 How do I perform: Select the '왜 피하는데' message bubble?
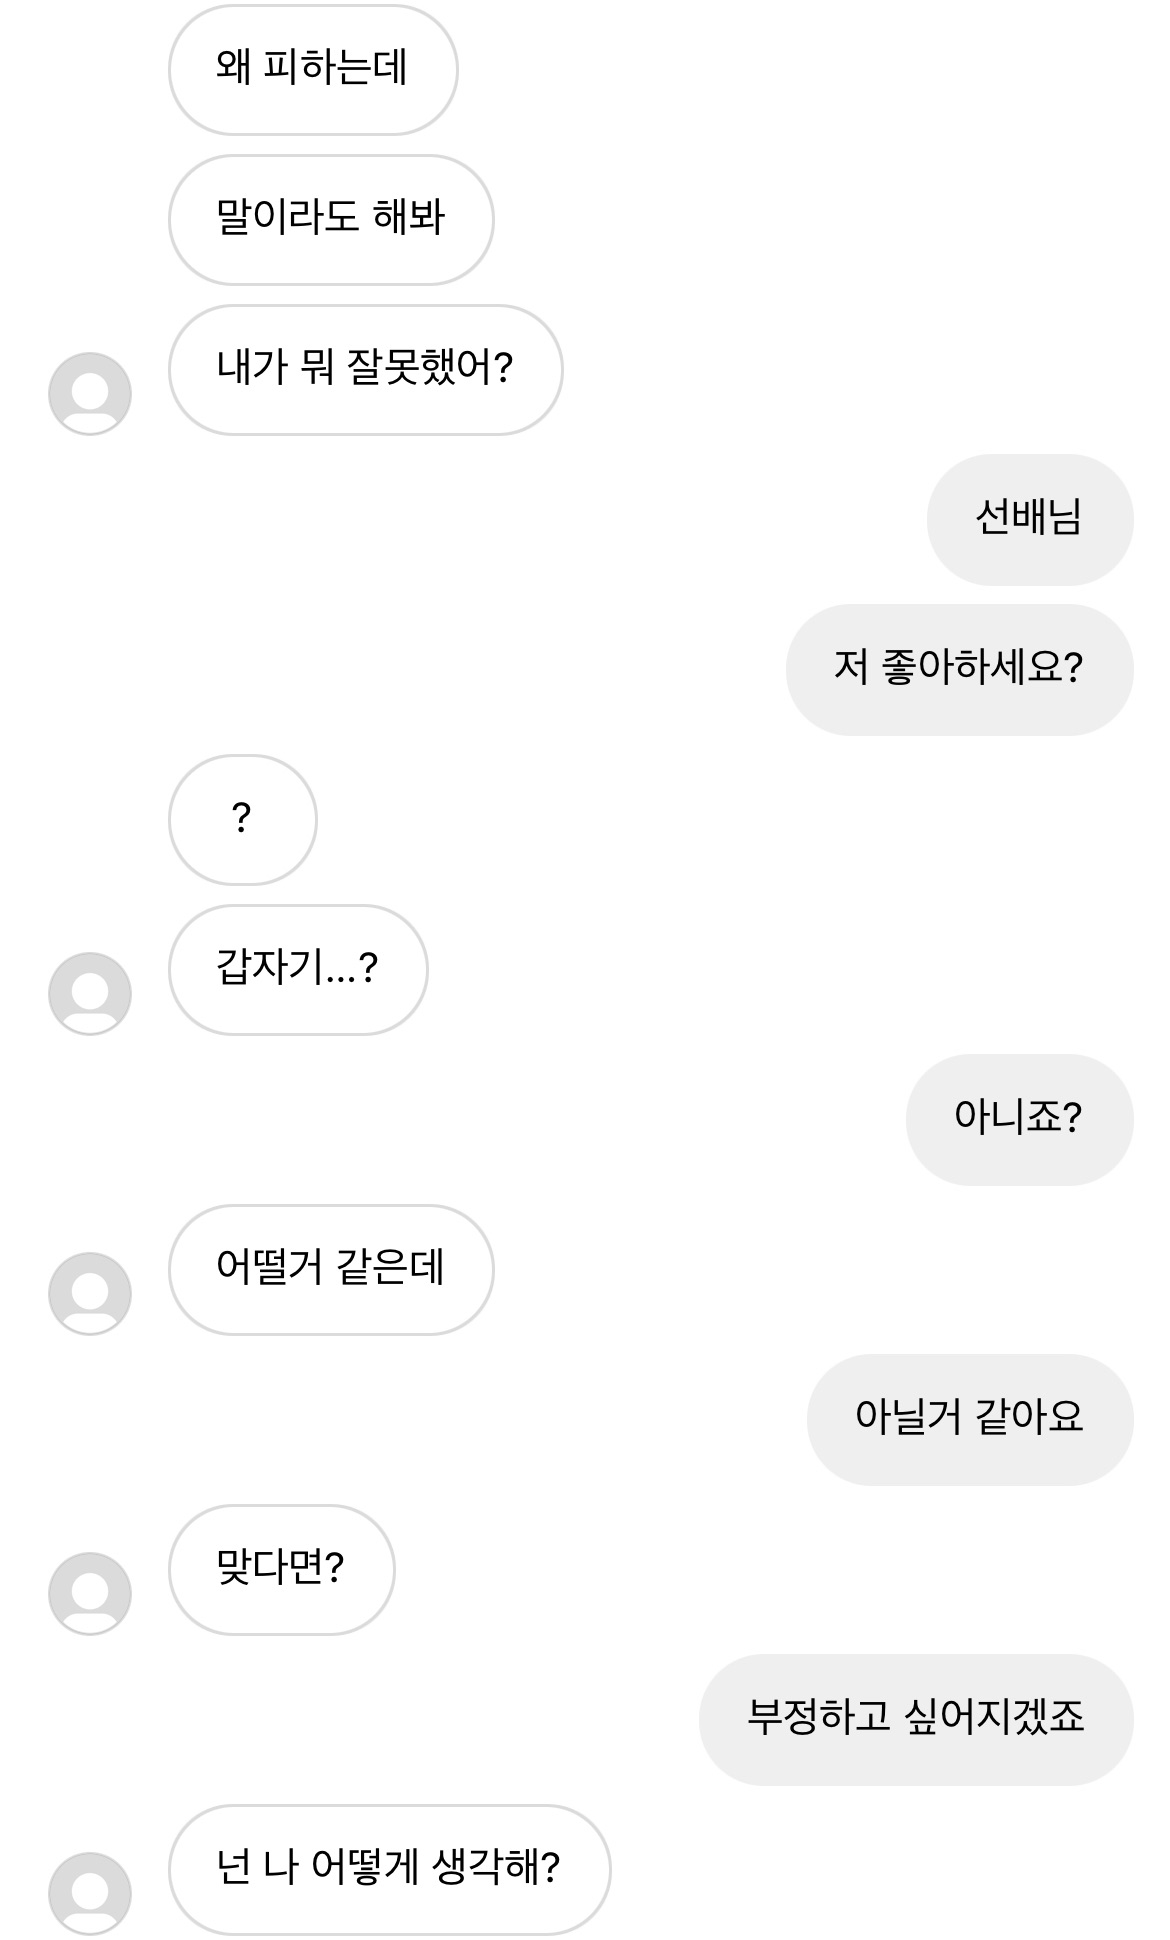click(x=312, y=69)
